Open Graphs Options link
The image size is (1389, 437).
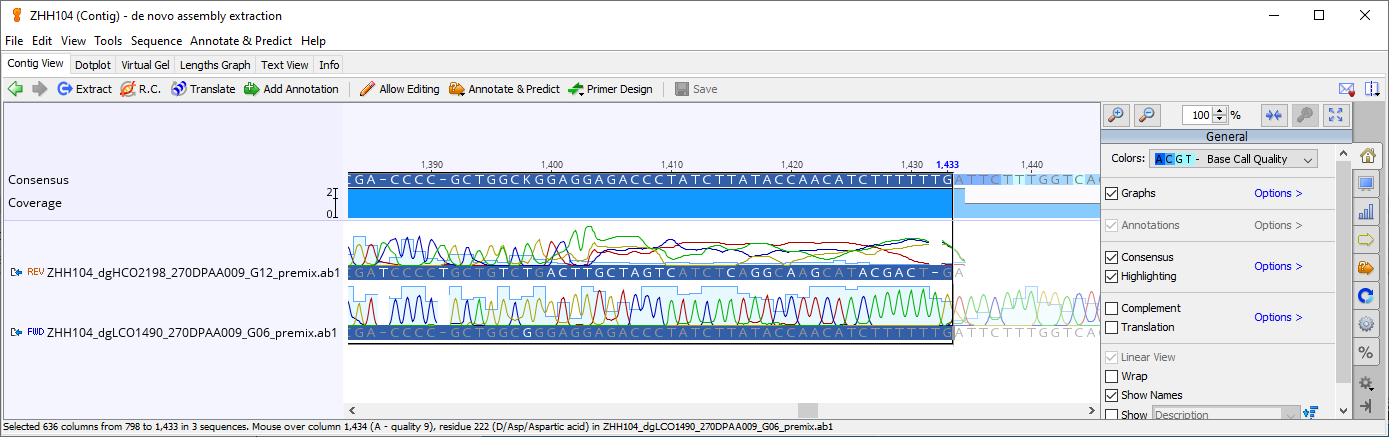(x=1278, y=193)
